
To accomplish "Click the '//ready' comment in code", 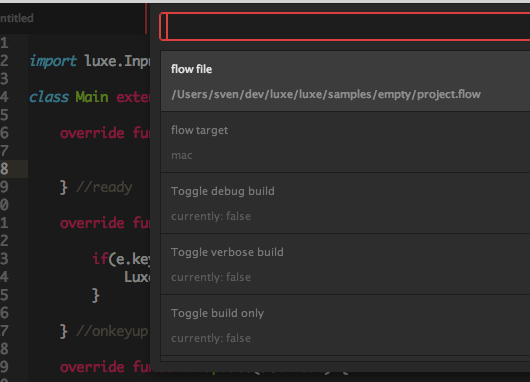I will coord(104,187).
